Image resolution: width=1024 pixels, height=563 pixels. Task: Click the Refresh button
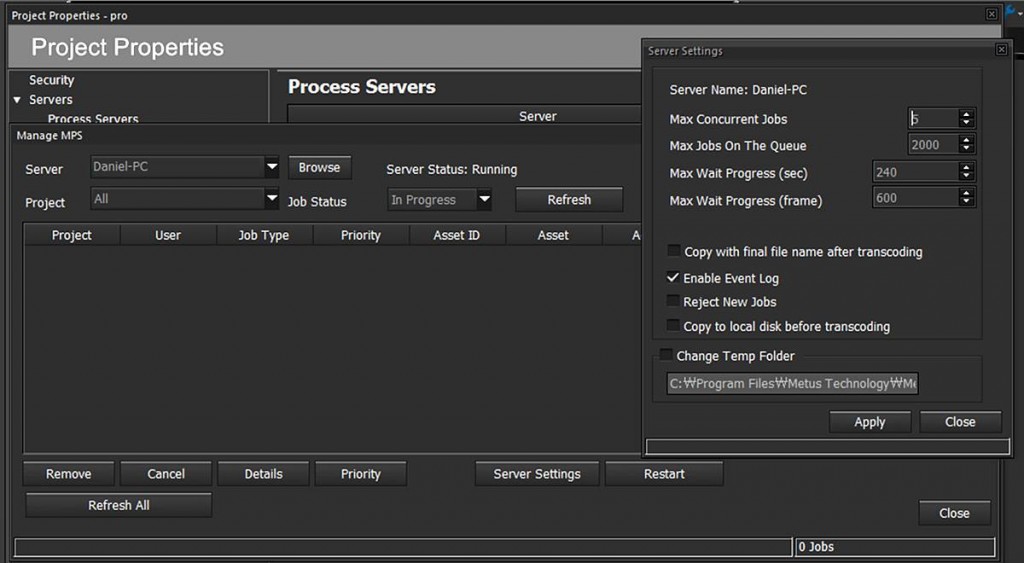569,199
